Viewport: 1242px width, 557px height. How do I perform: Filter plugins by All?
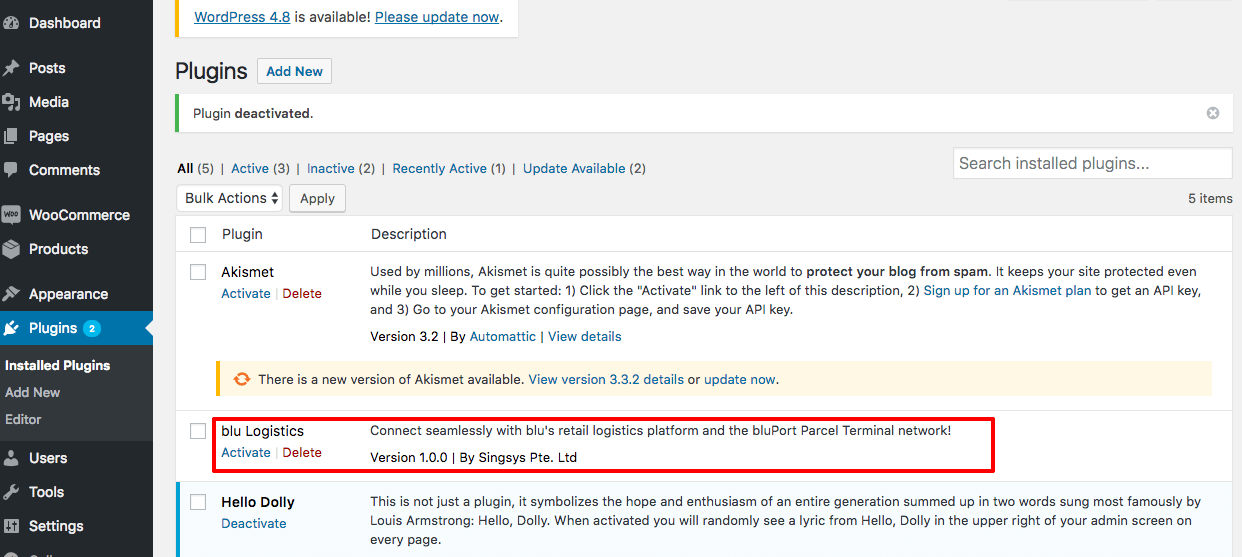(x=185, y=168)
